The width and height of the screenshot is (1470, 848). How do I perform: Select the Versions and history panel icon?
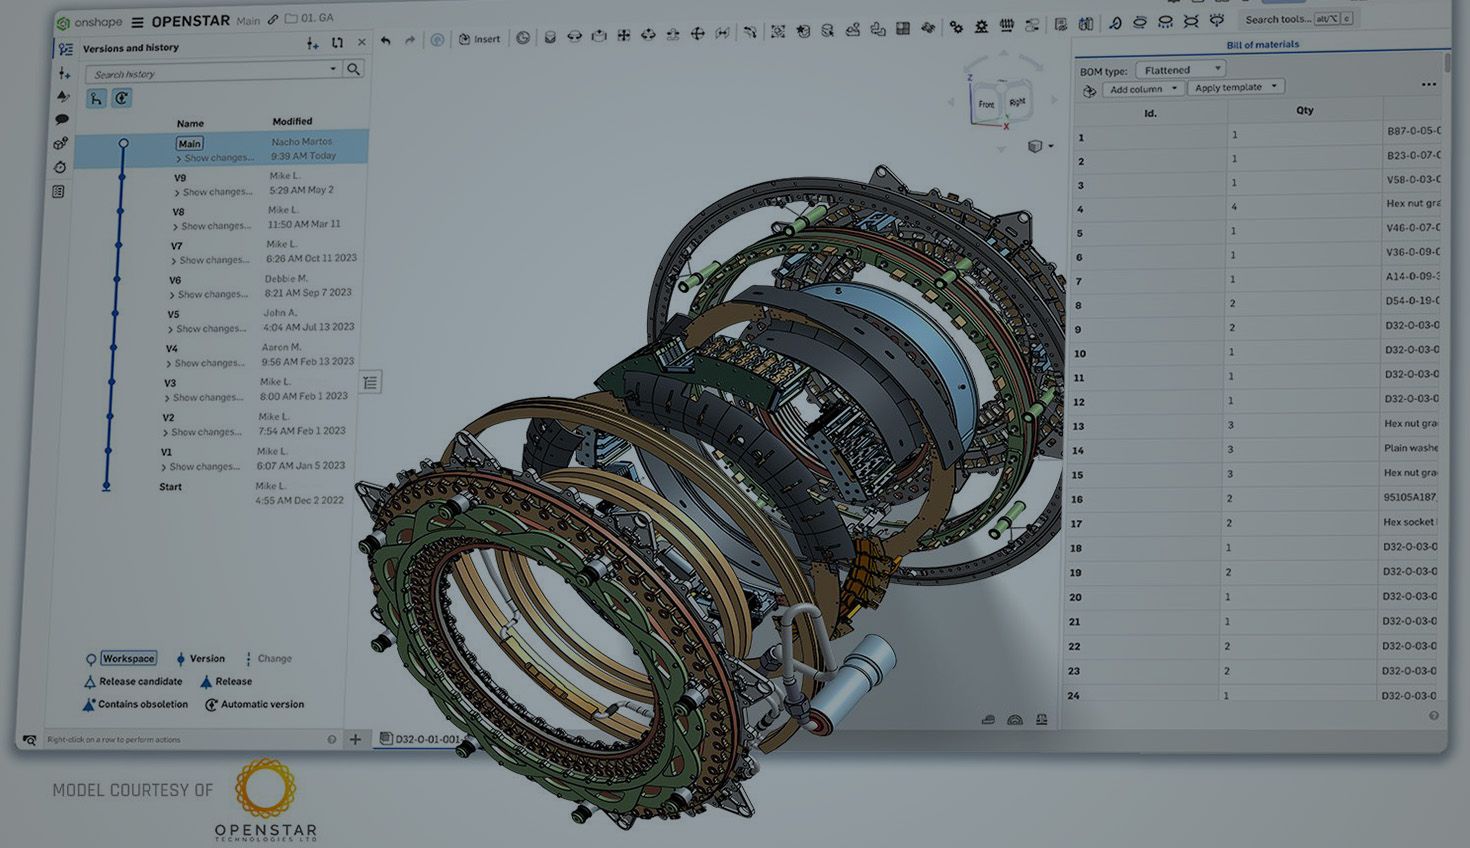64,46
